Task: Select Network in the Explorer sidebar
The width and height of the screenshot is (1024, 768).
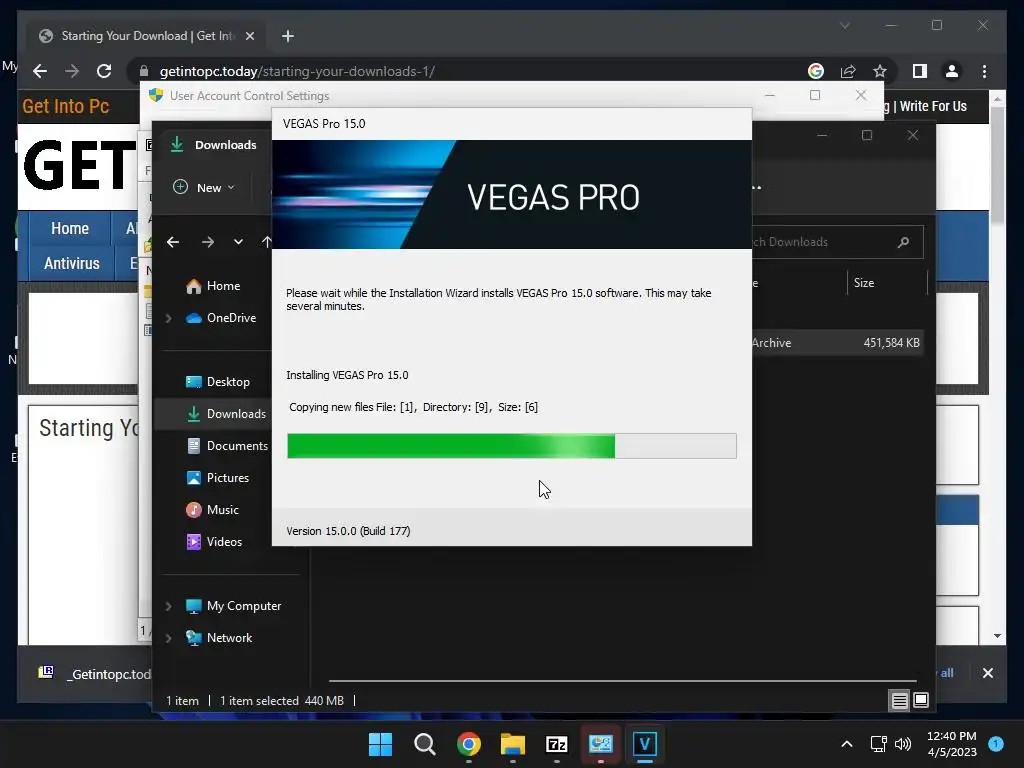Action: [x=219, y=638]
